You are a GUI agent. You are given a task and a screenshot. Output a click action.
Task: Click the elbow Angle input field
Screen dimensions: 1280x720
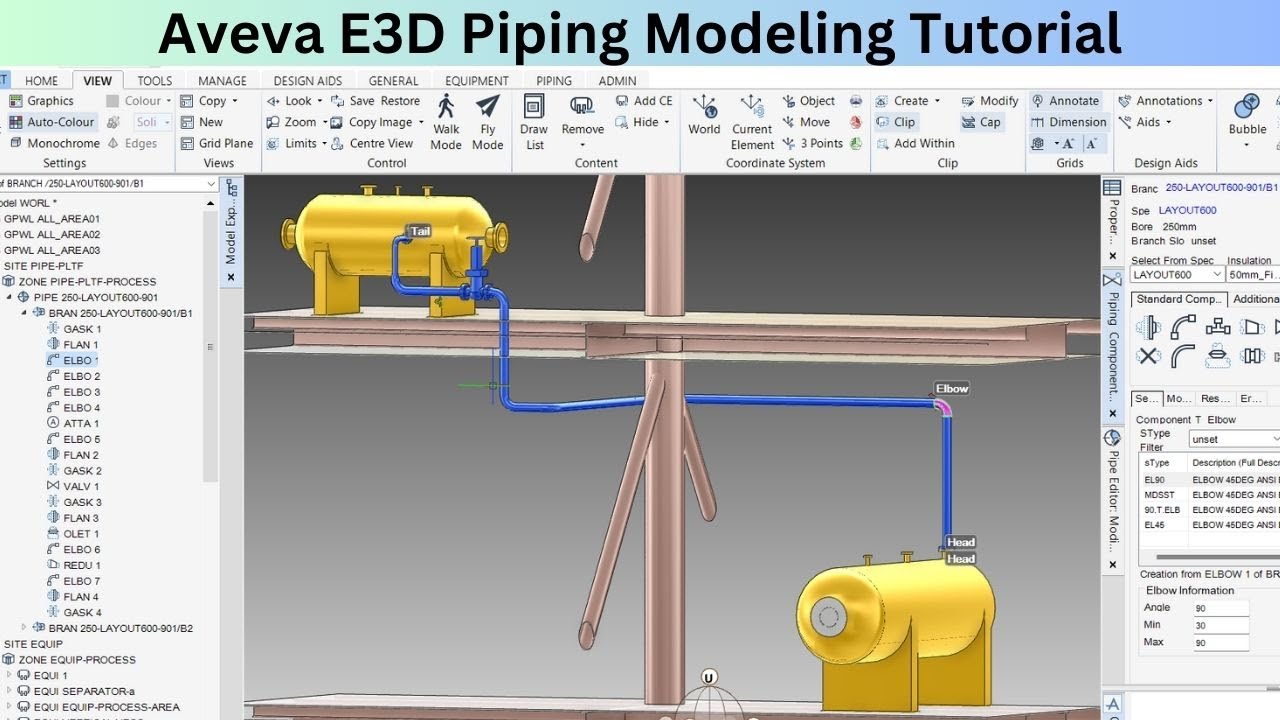pos(1221,608)
